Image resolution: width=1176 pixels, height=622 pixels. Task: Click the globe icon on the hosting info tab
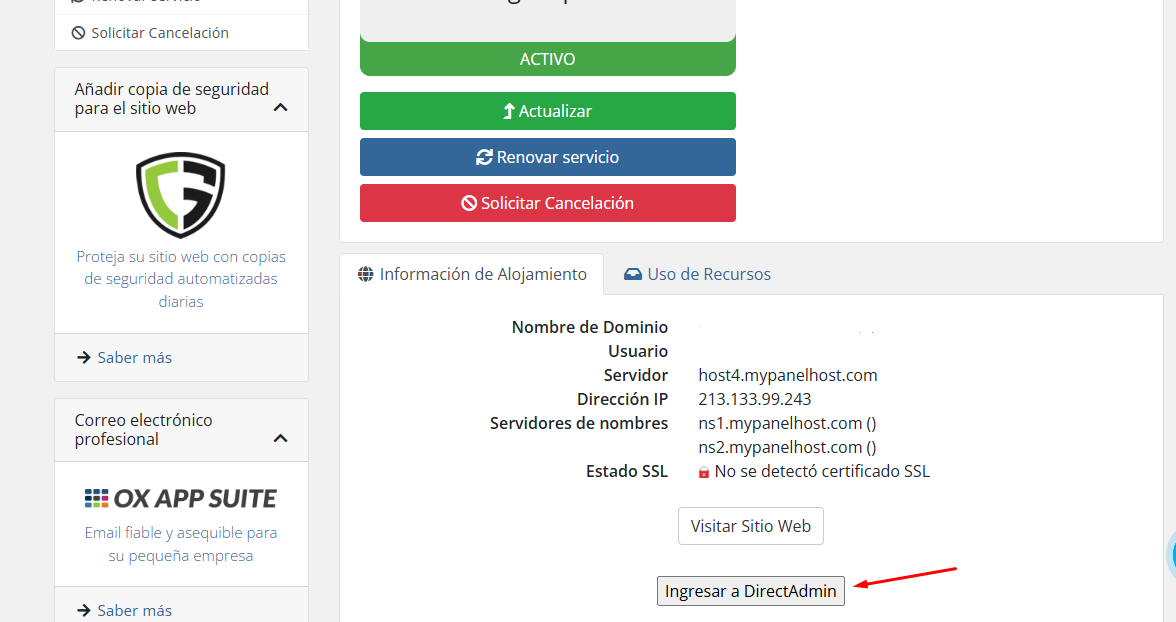(366, 274)
